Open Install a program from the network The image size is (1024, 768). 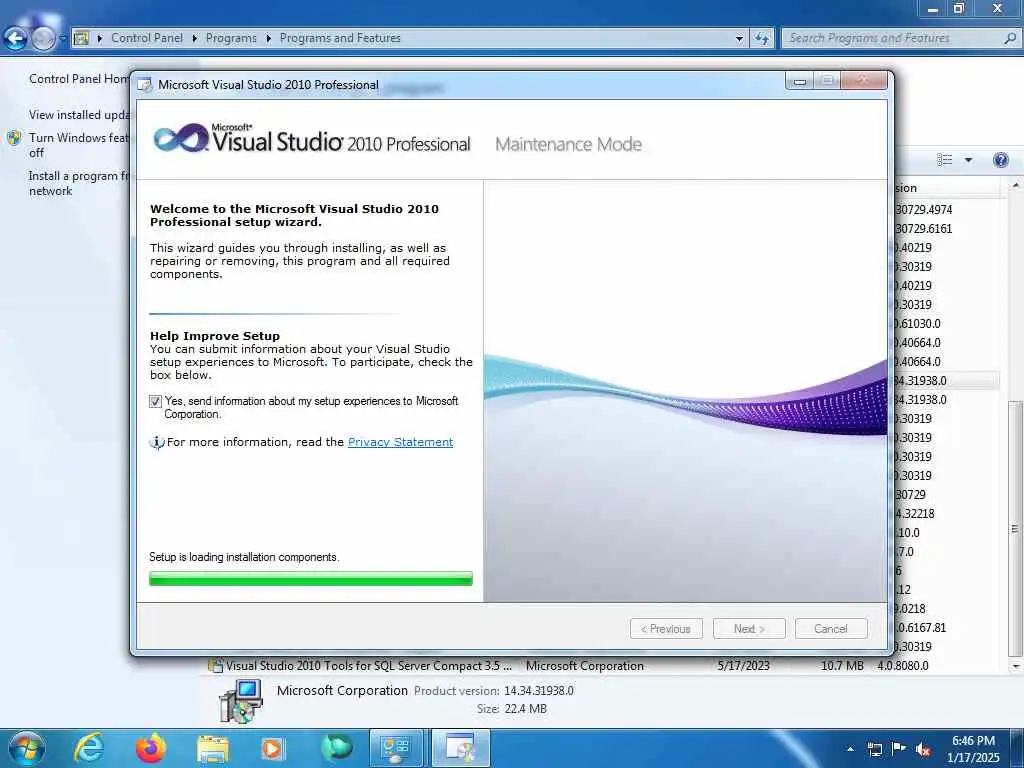(79, 184)
